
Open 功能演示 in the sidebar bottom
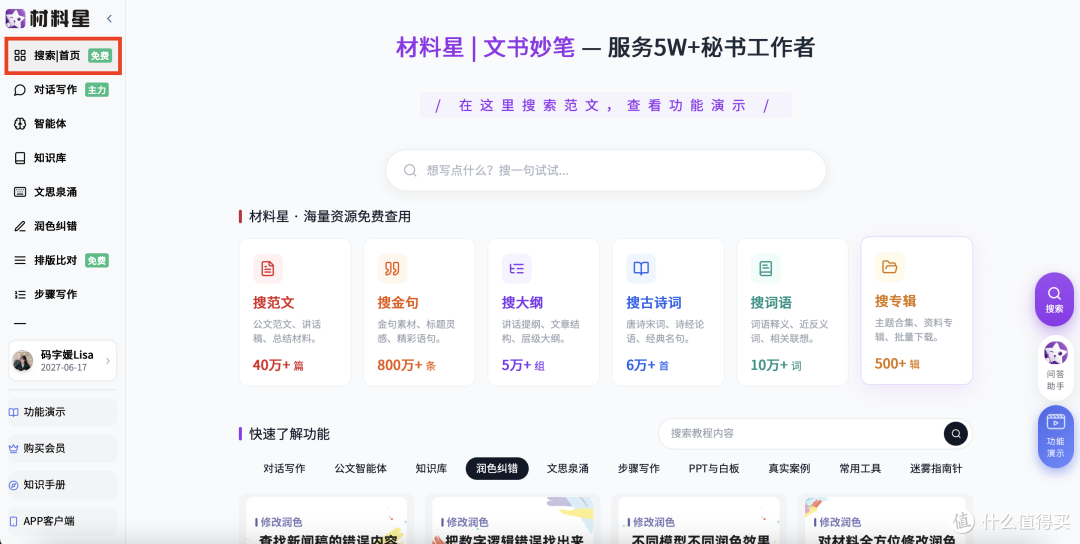(63, 412)
